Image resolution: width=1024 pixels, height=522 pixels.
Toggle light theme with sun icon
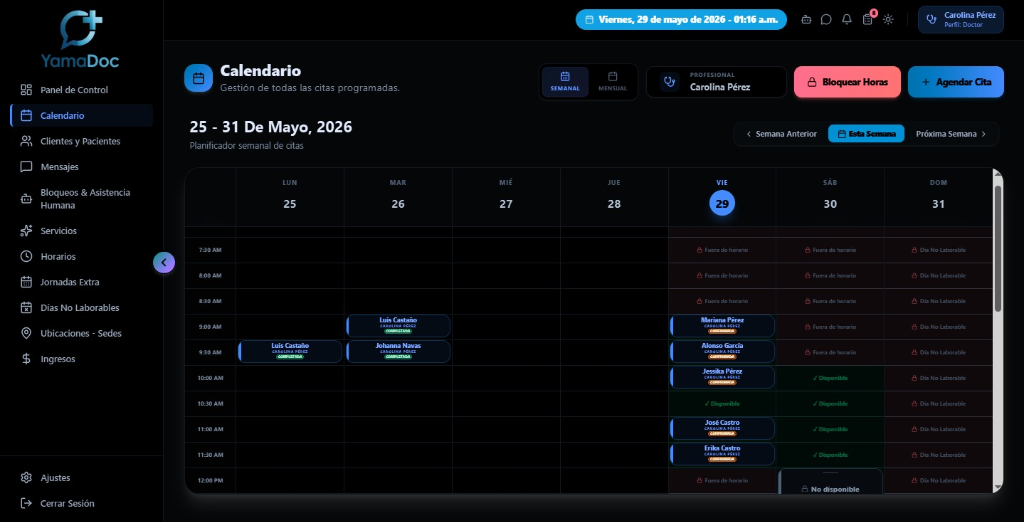click(888, 20)
